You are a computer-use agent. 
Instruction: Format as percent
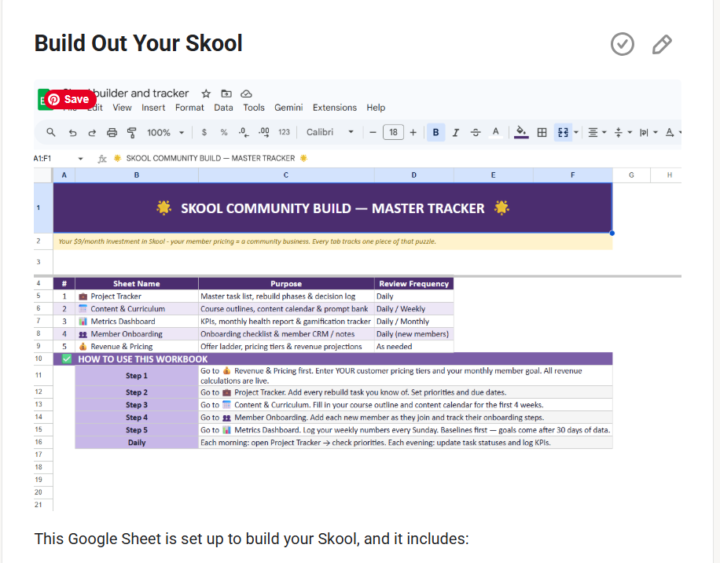pos(224,133)
